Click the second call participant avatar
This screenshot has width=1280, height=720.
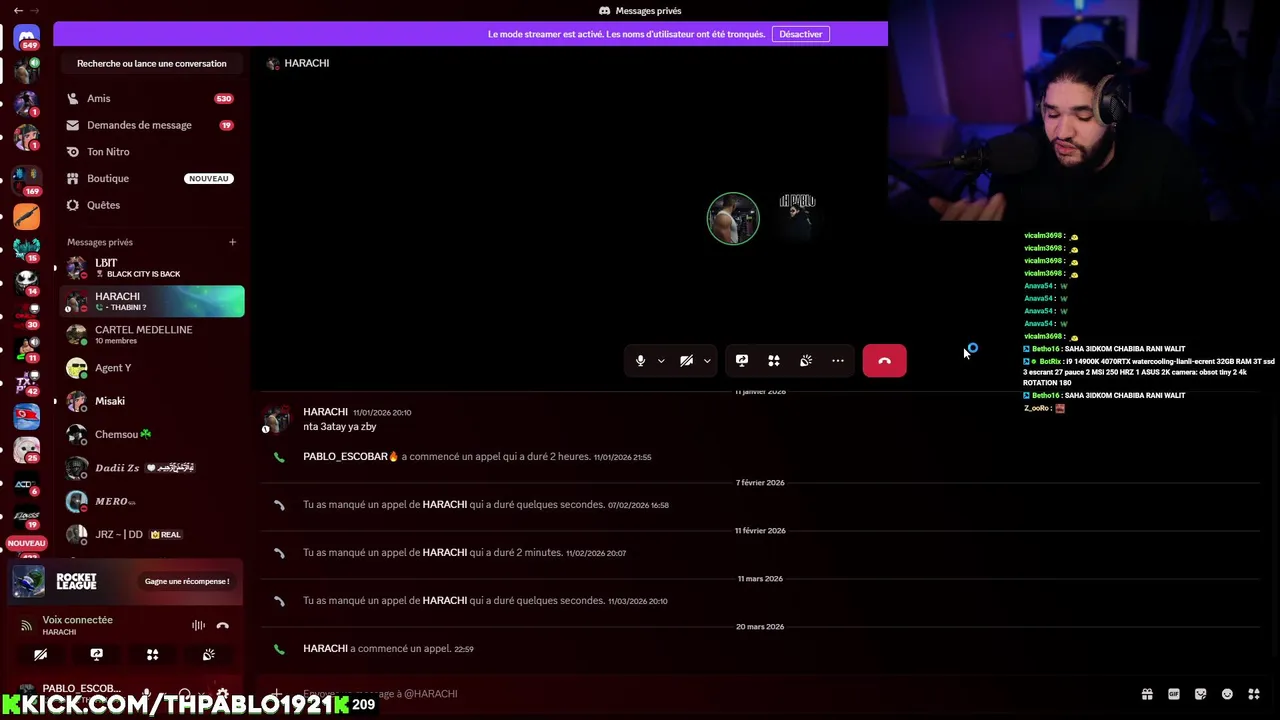coord(797,219)
